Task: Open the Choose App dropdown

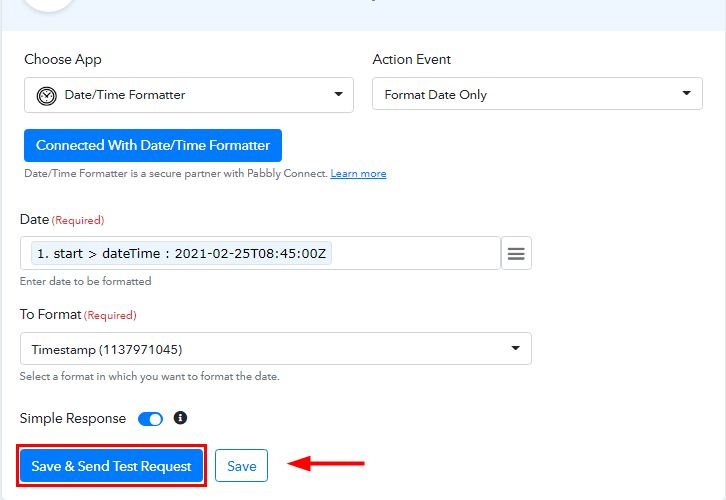Action: 189,95
